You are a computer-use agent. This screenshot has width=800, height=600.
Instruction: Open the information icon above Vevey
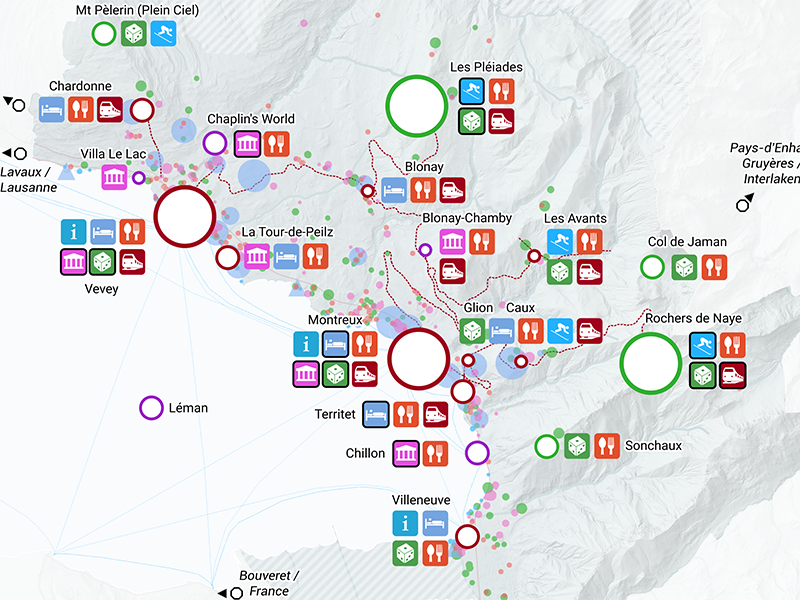pos(73,232)
